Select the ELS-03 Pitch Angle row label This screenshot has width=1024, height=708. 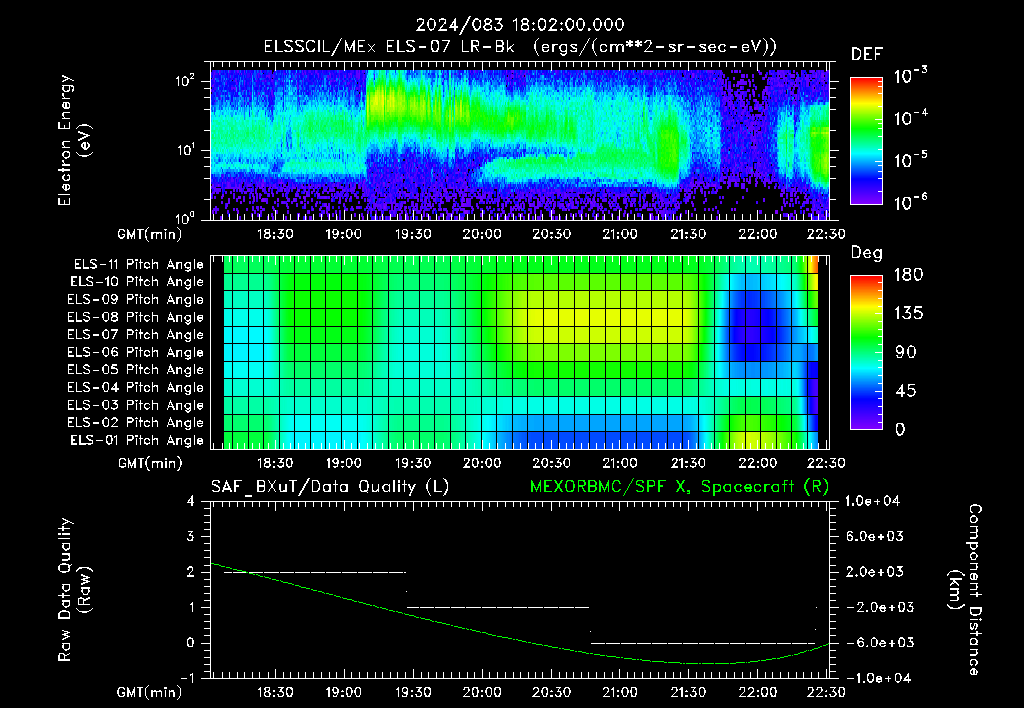click(136, 405)
